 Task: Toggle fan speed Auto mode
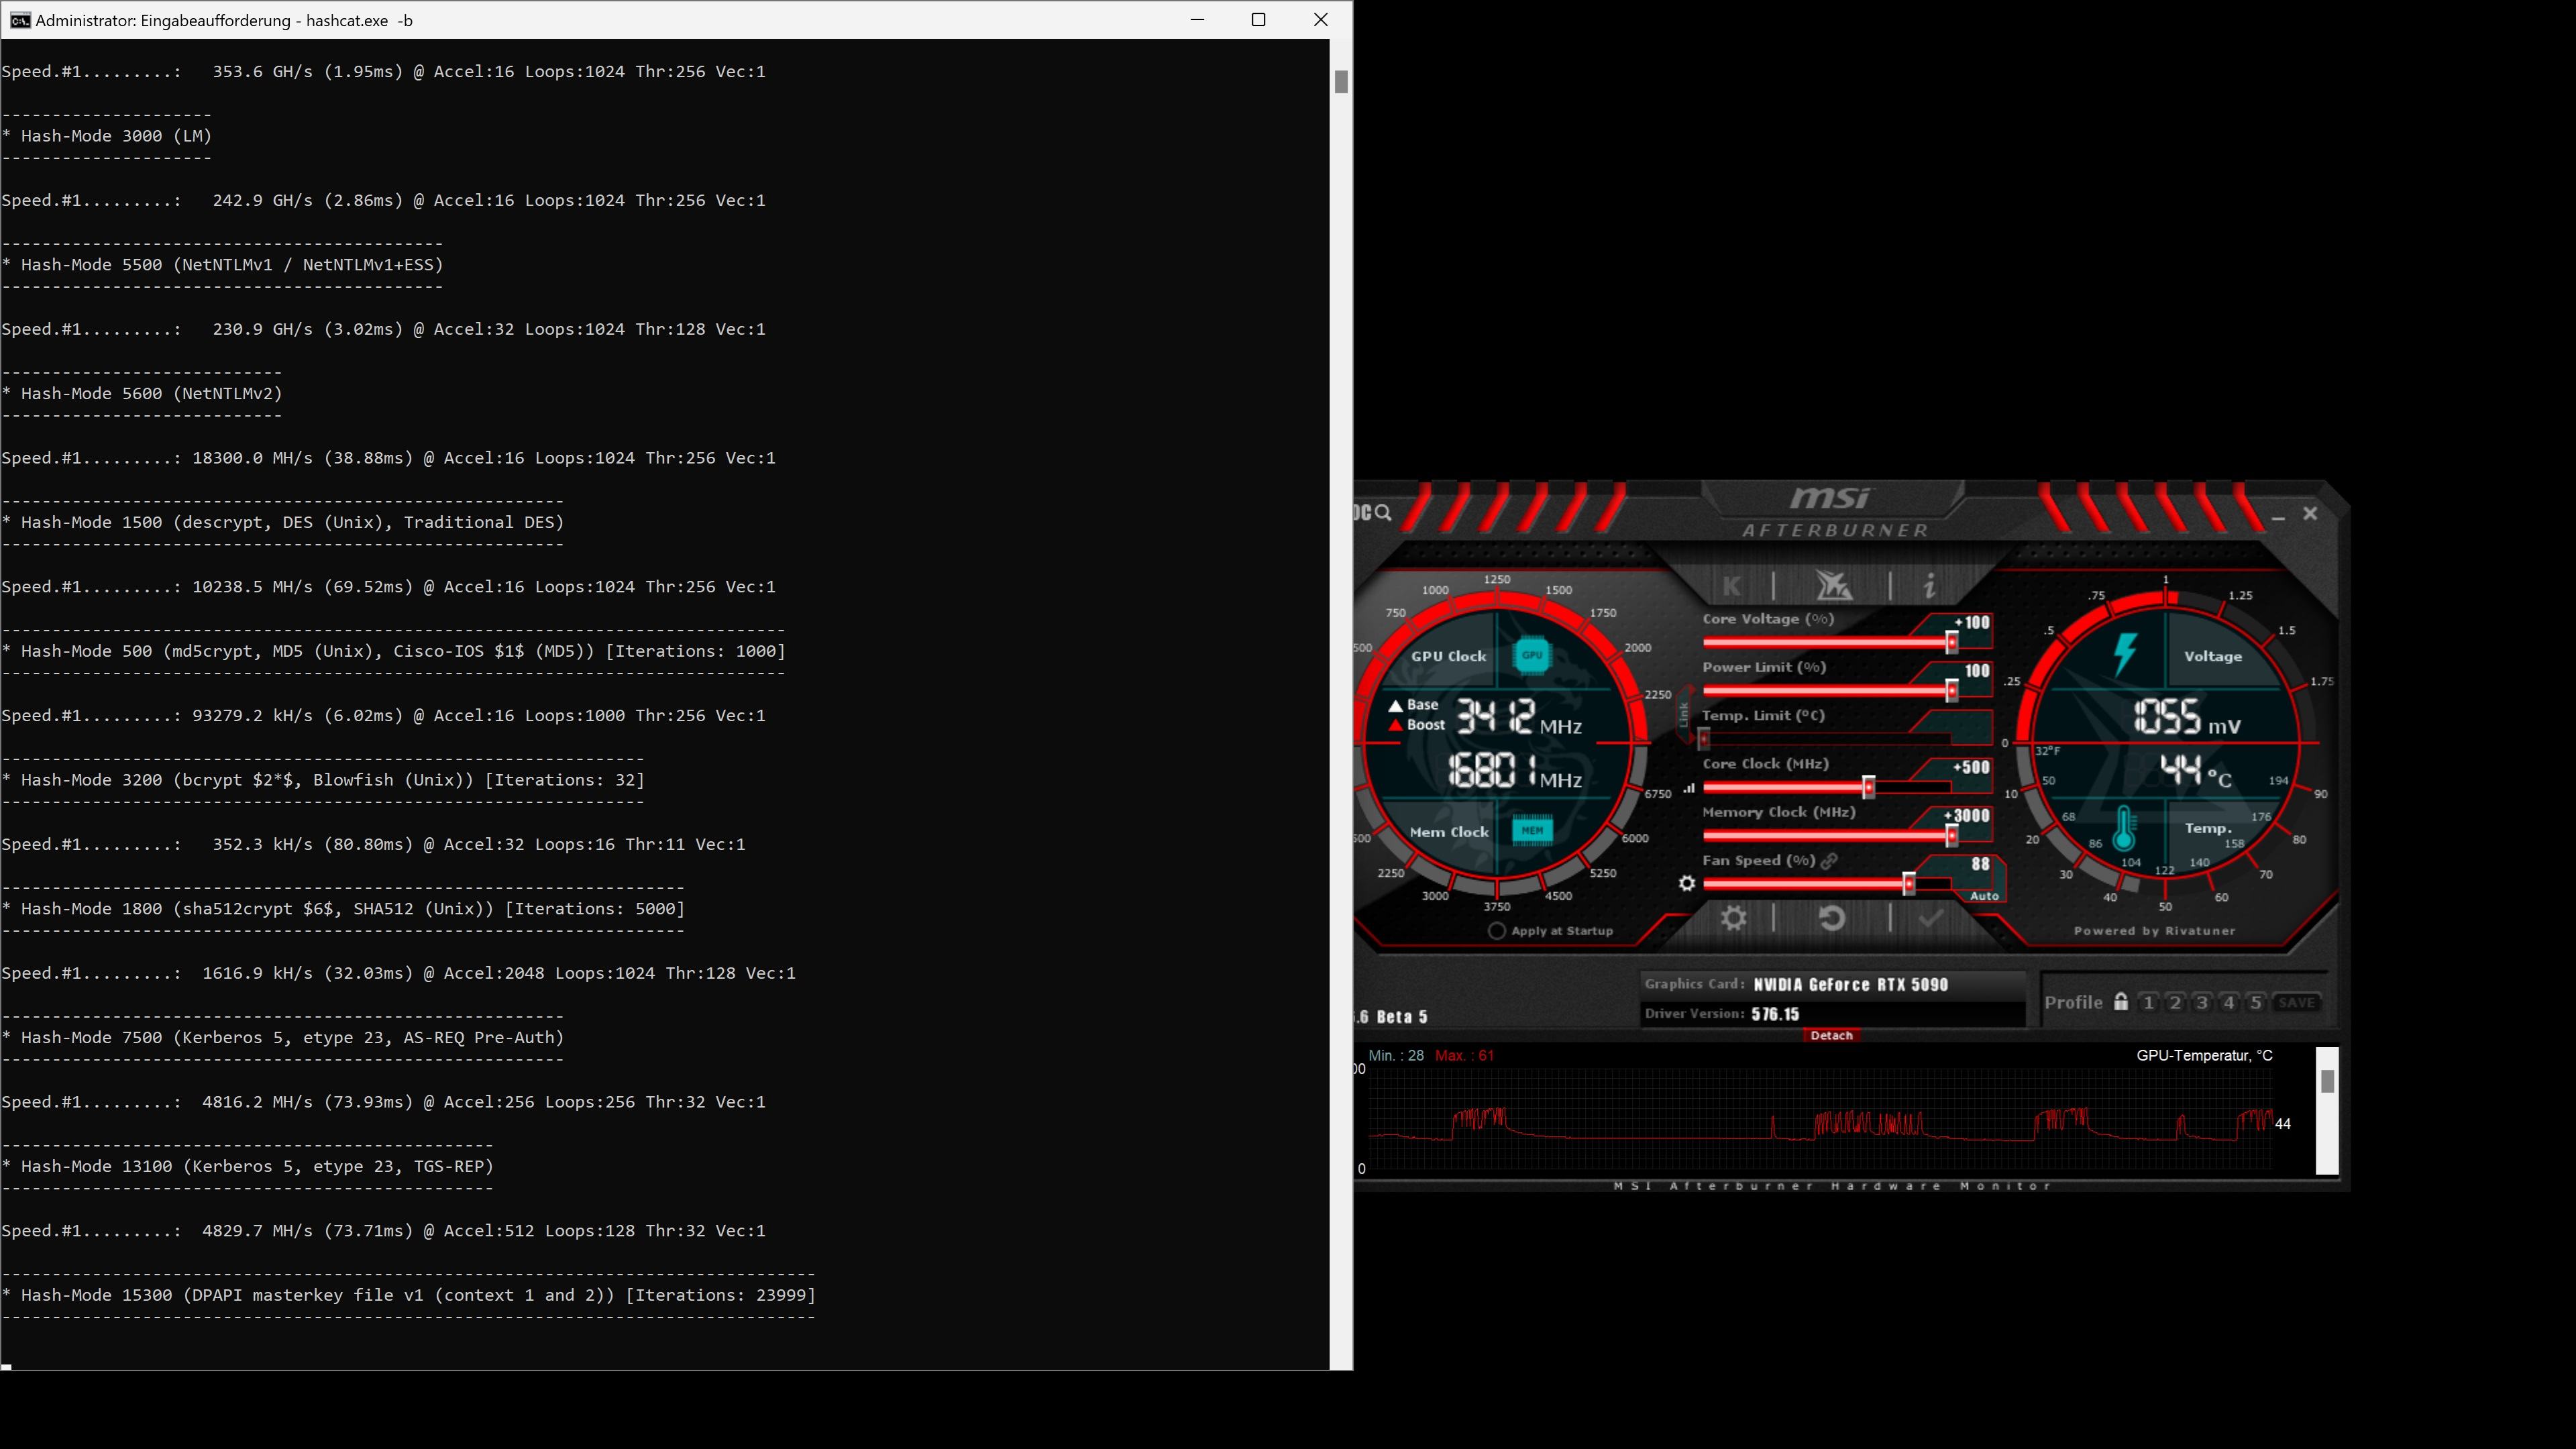[1984, 896]
